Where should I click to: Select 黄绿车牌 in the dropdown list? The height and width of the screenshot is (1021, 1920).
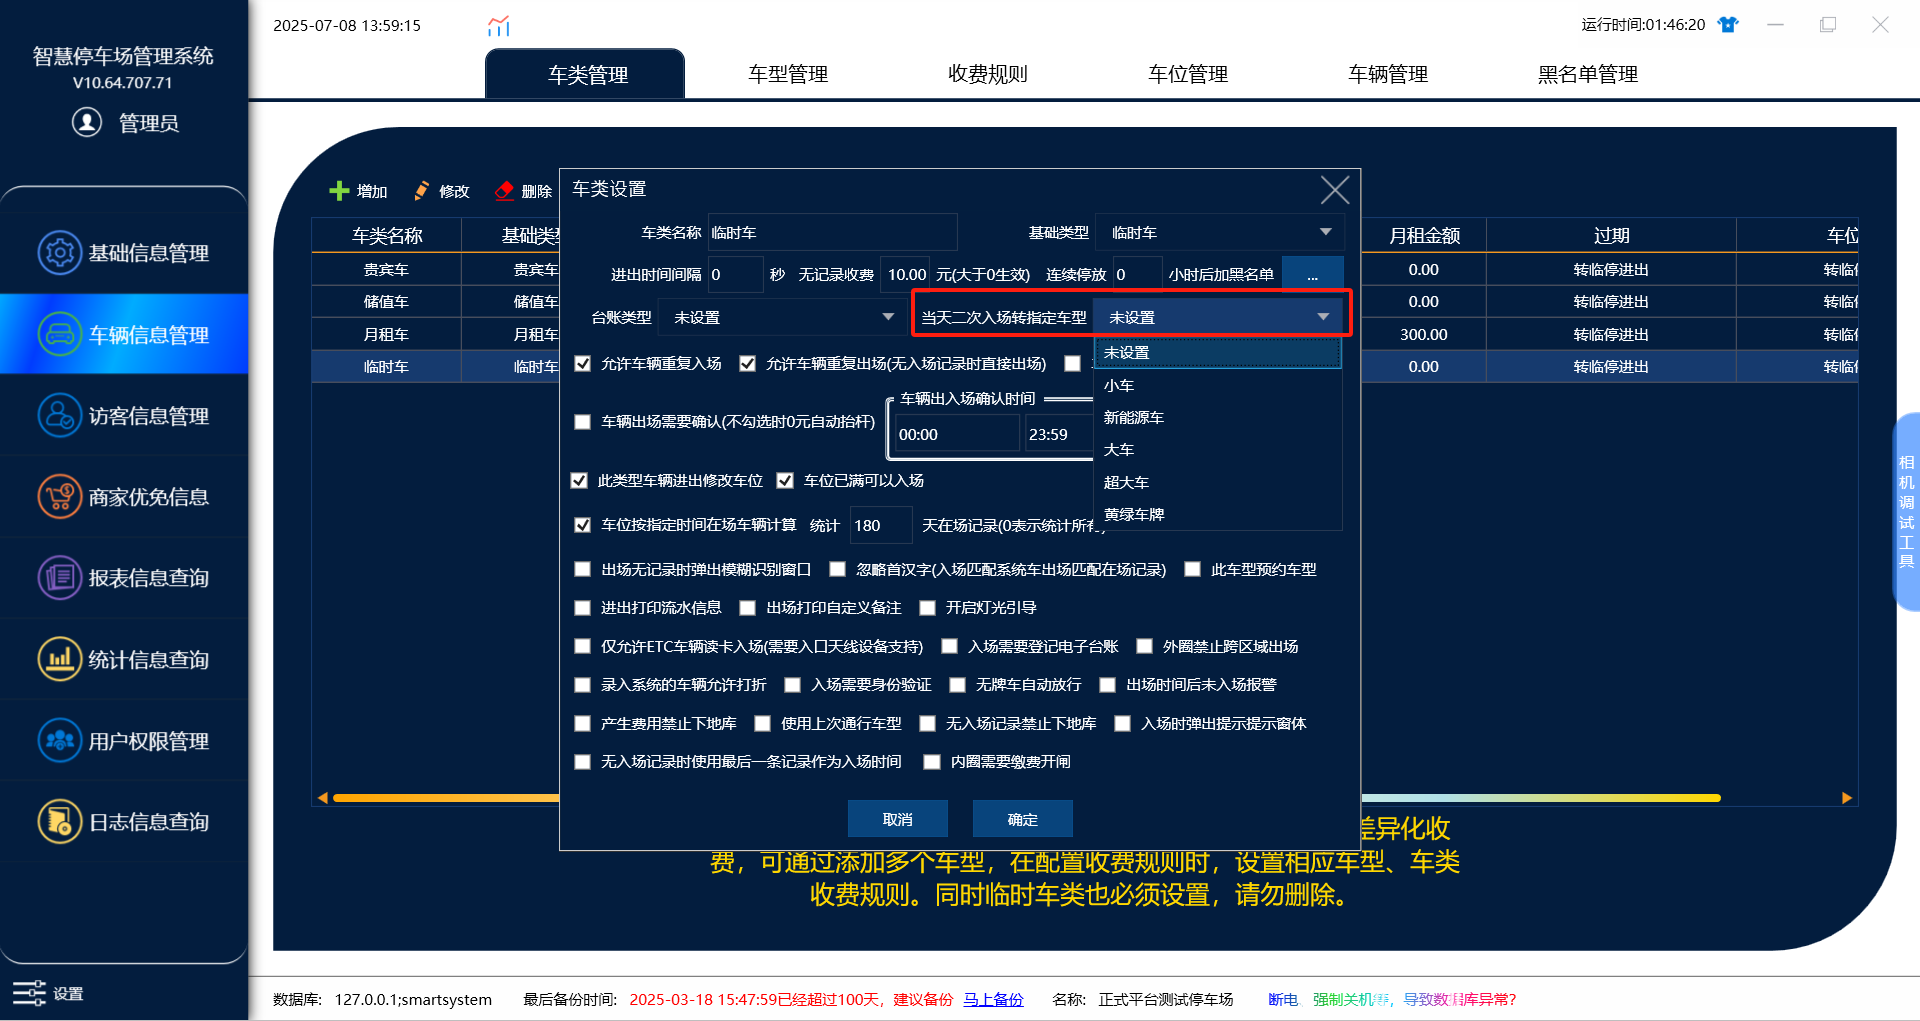(1217, 514)
